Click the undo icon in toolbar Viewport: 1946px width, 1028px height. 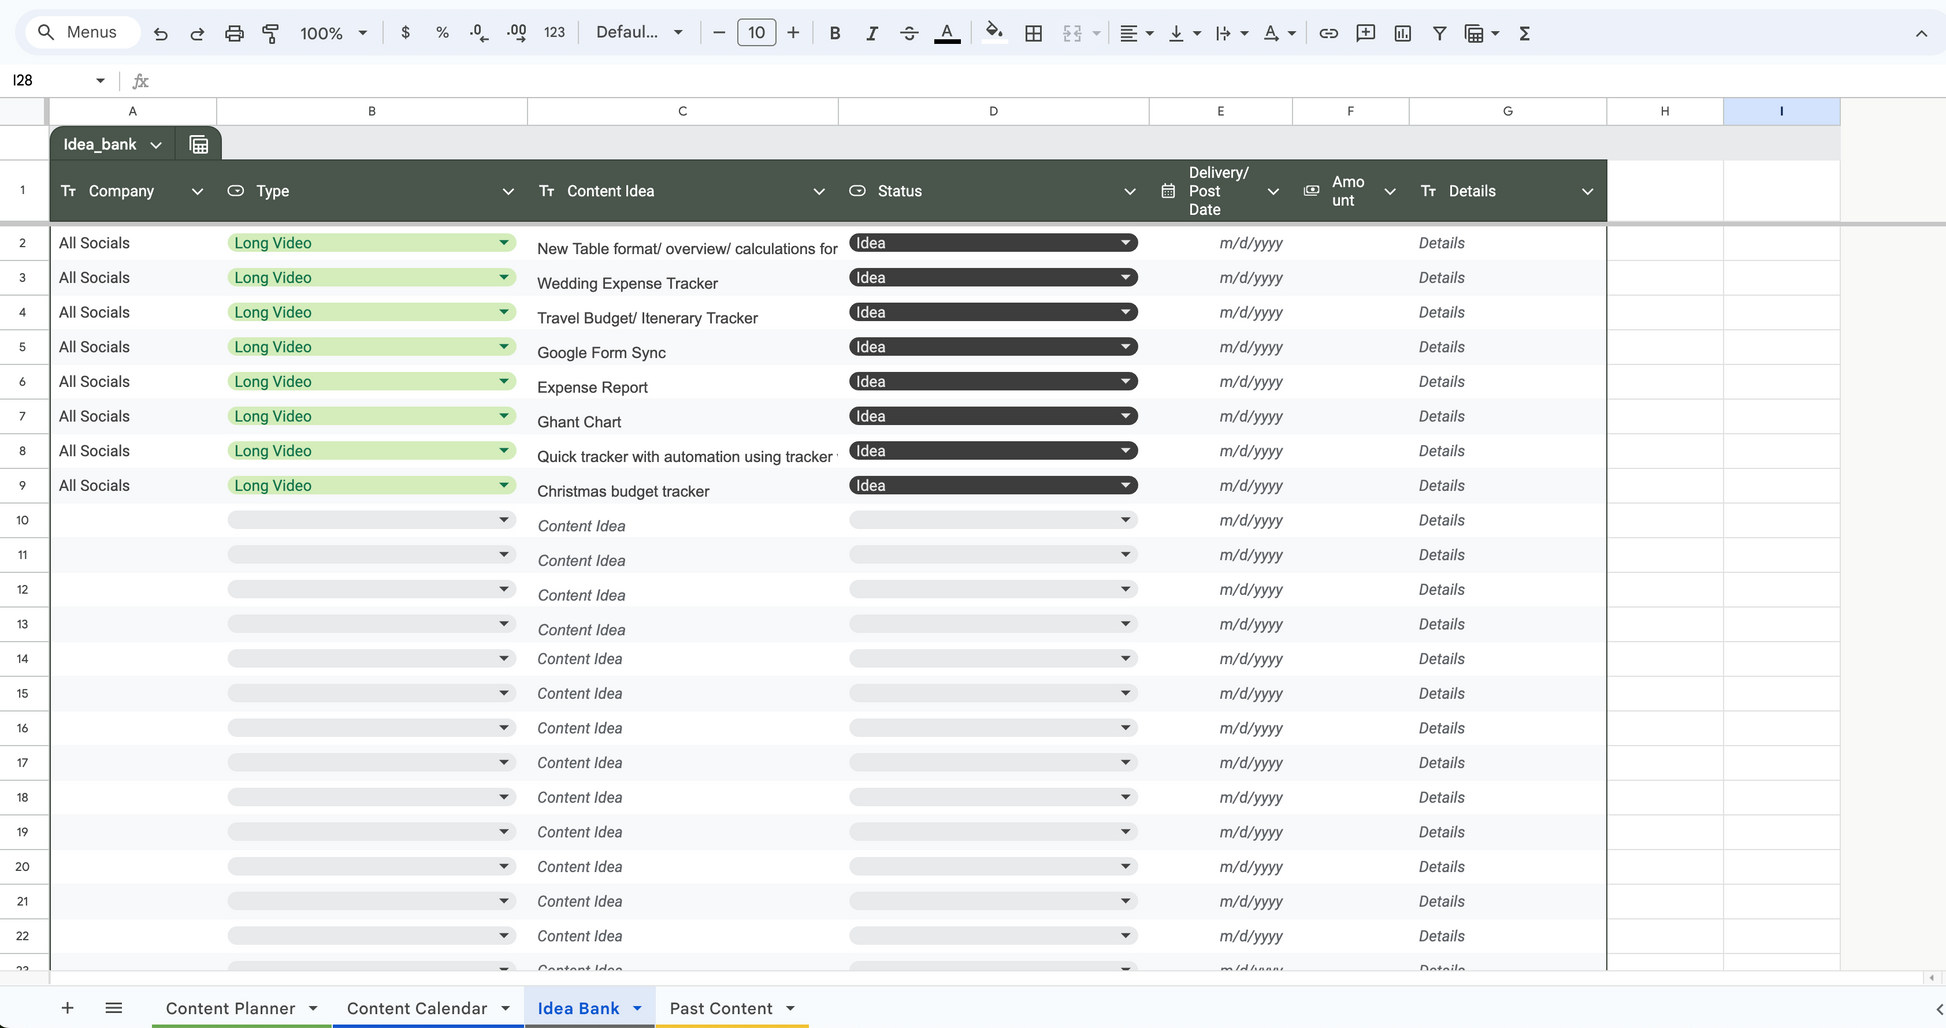coord(160,33)
